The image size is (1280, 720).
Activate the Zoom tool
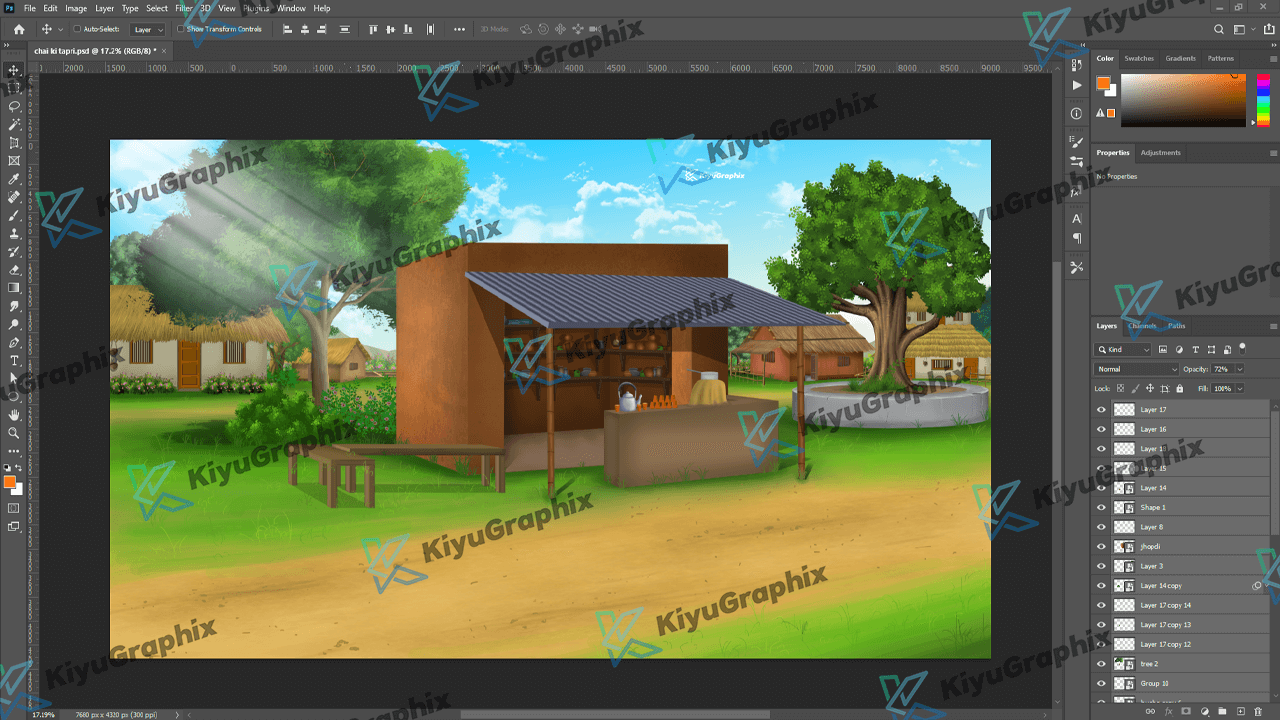(x=14, y=433)
